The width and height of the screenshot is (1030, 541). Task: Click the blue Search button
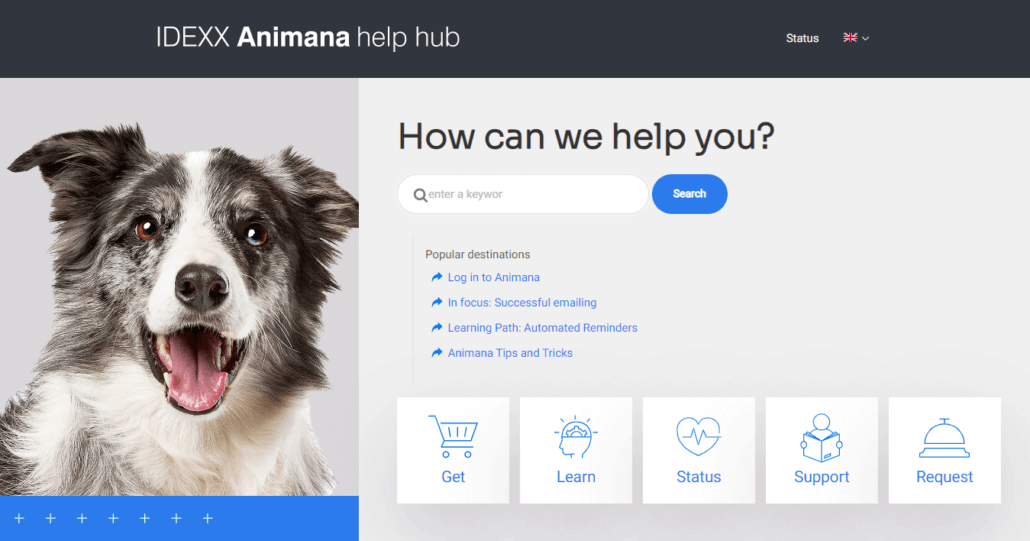[689, 194]
